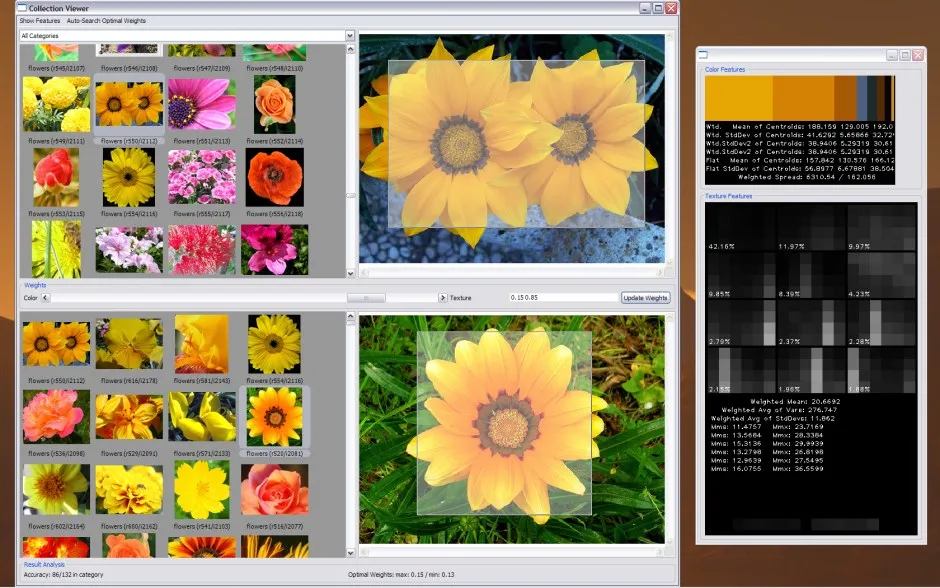The height and width of the screenshot is (588, 940).
Task: Click the scroll-down arrow of bottom thumbnail list
Action: (349, 555)
